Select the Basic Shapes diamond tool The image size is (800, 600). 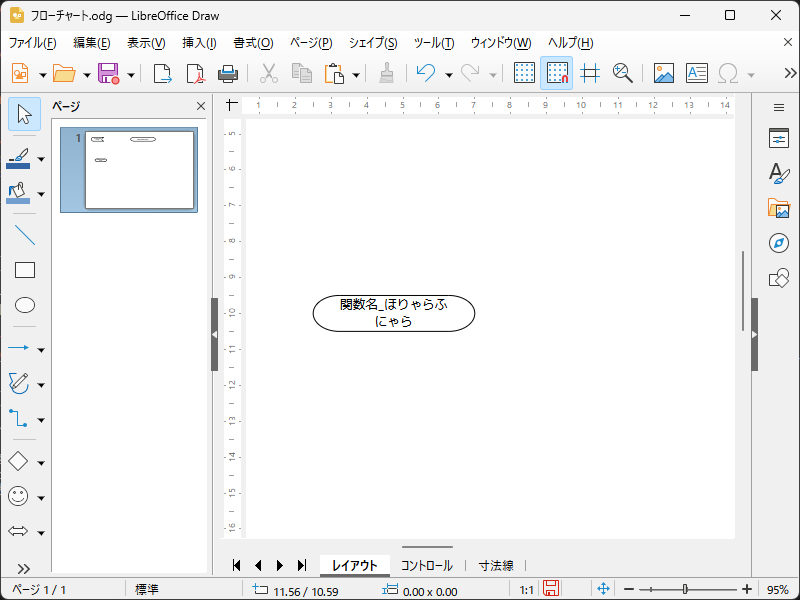18,461
